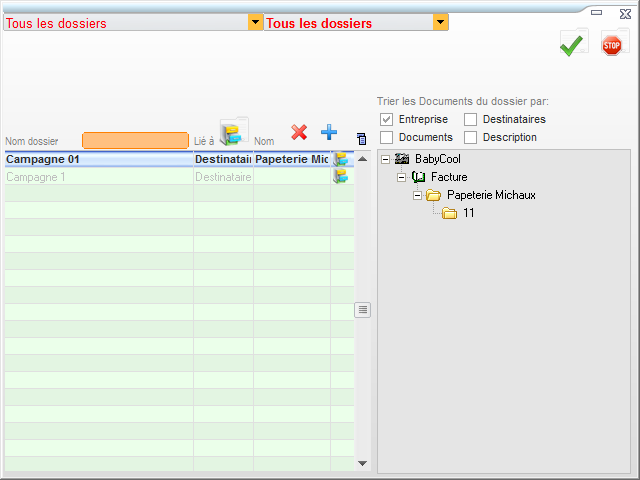Screen dimensions: 640x480
Task: Click the list scrollbar down arrow
Action: click(362, 463)
